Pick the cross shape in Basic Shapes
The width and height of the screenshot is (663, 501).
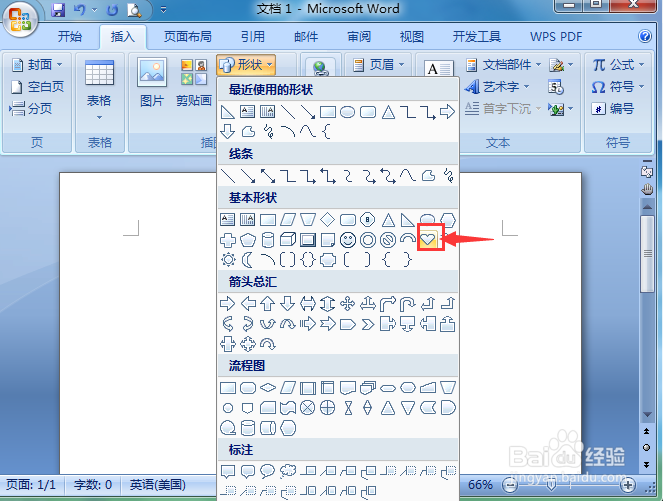(228, 240)
